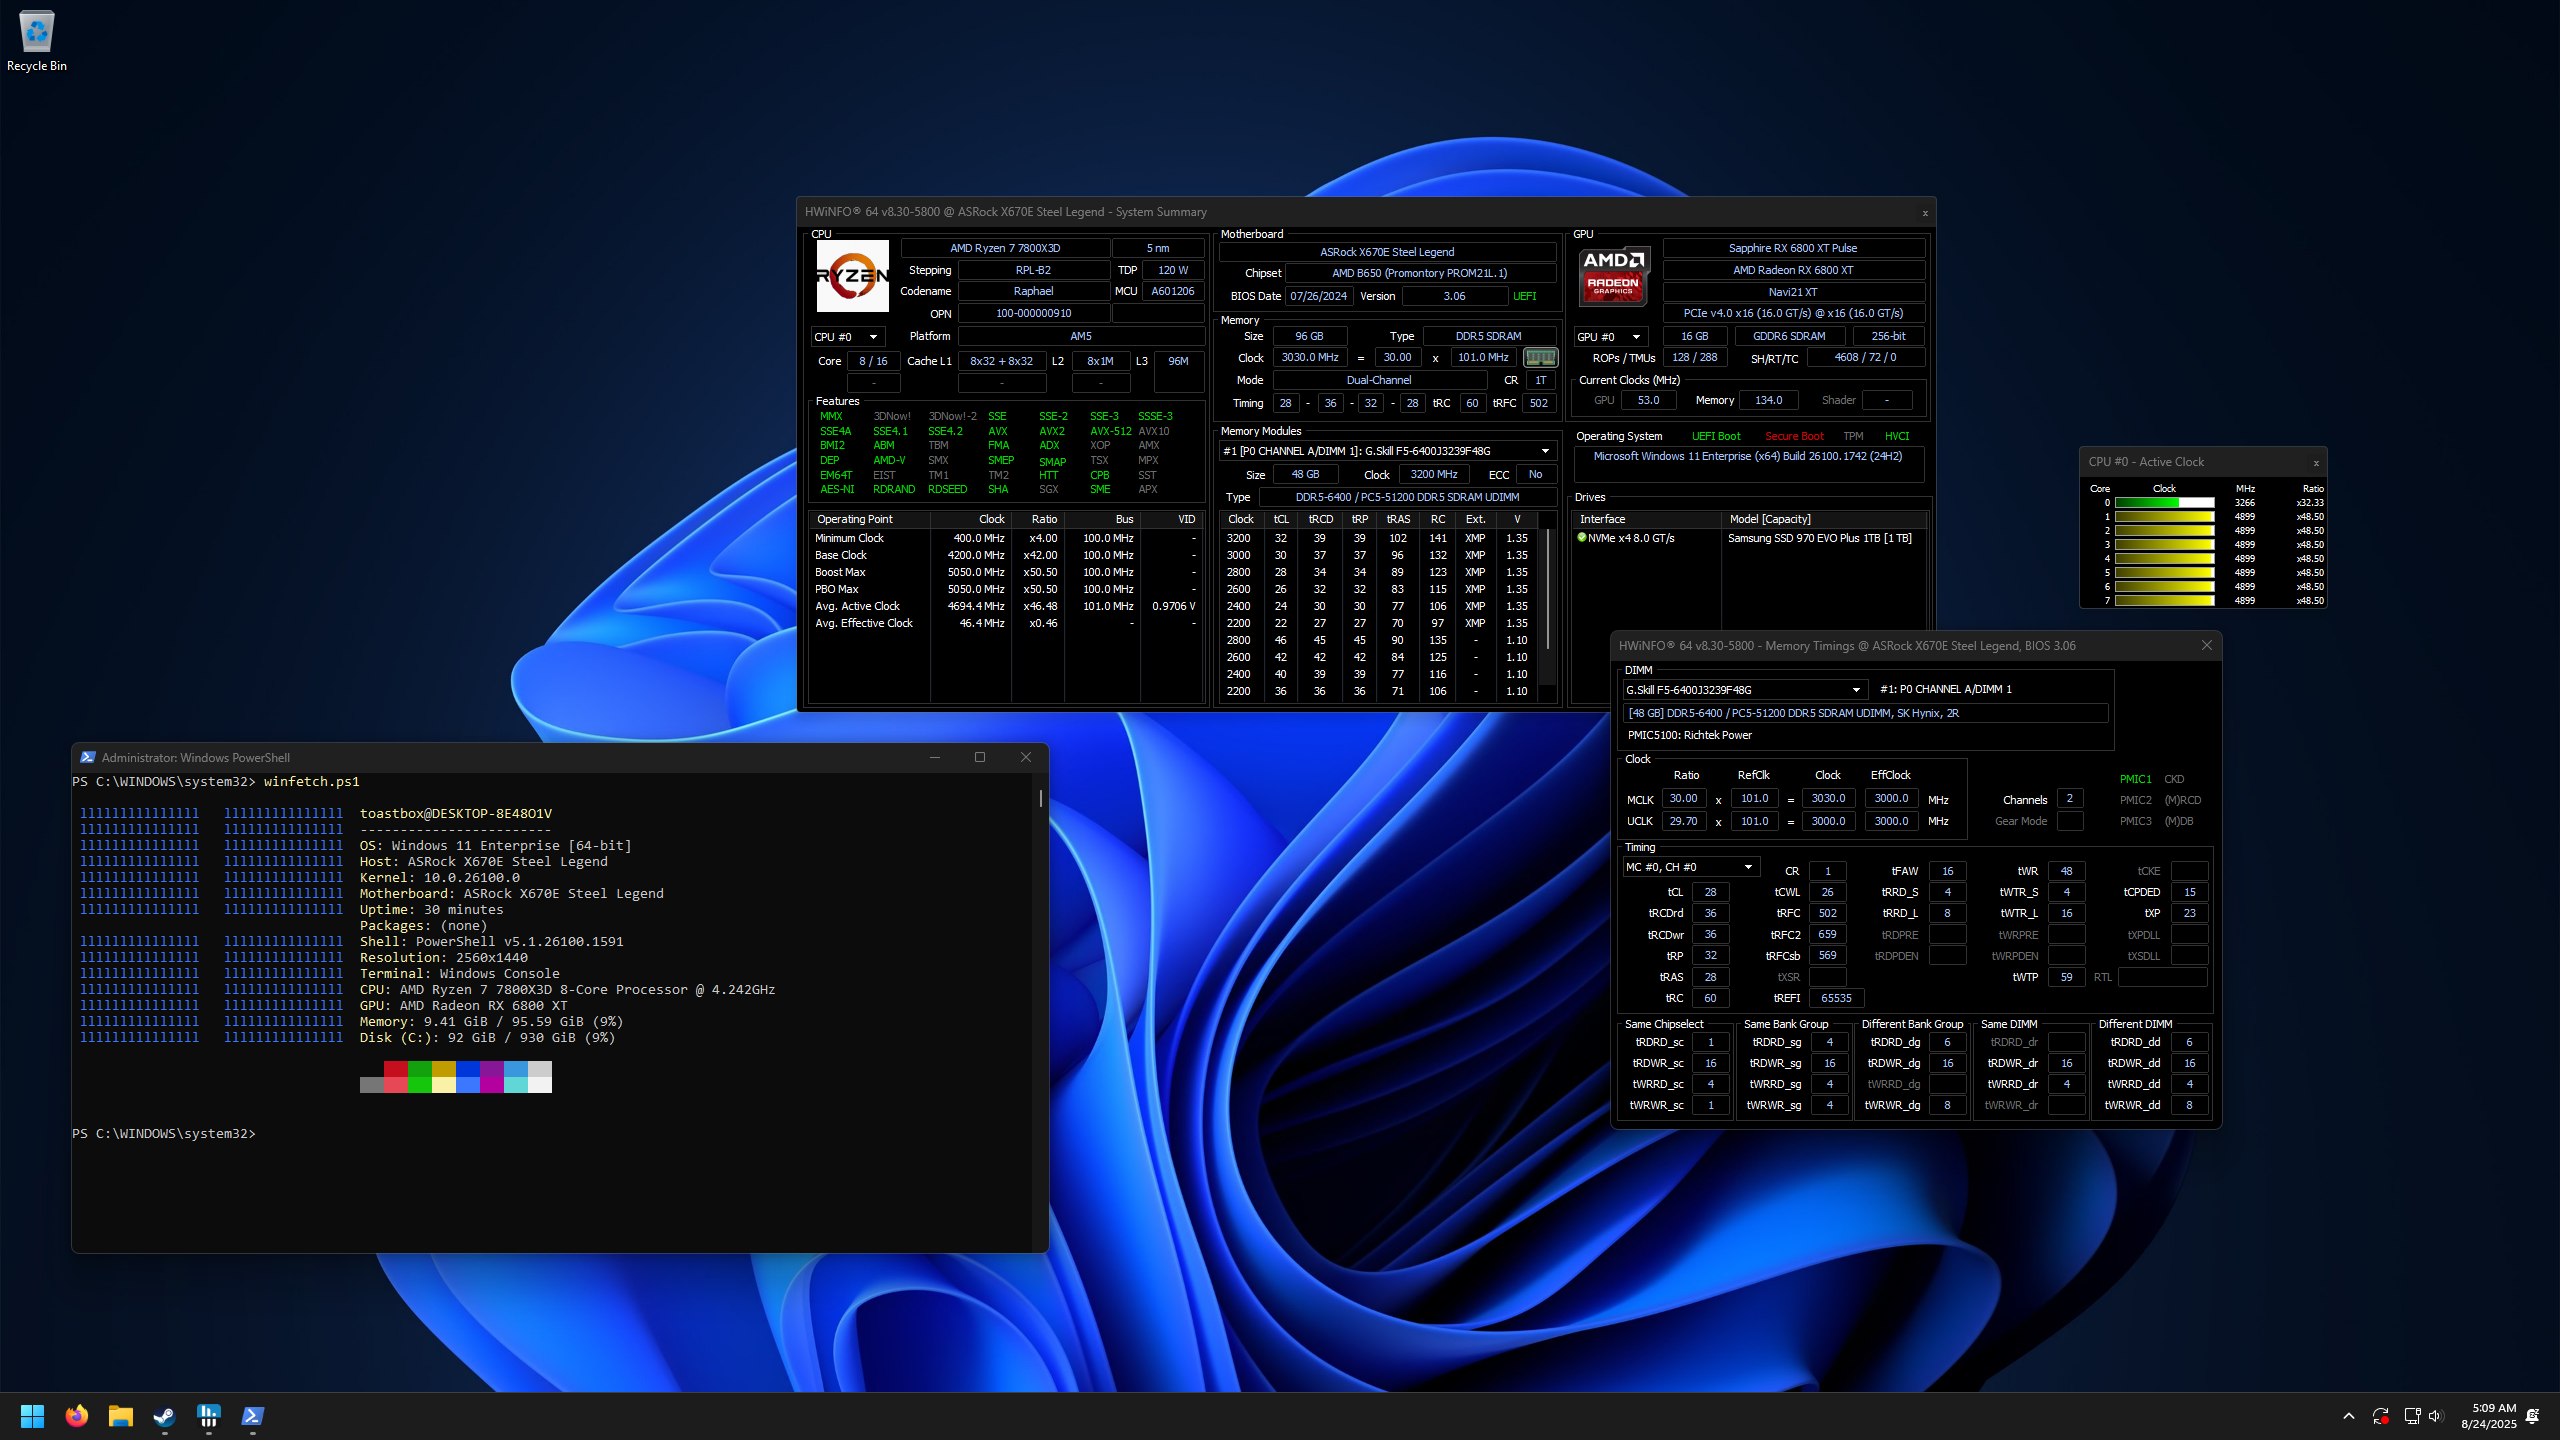Open memory timings via RAM module icon

[1540, 357]
